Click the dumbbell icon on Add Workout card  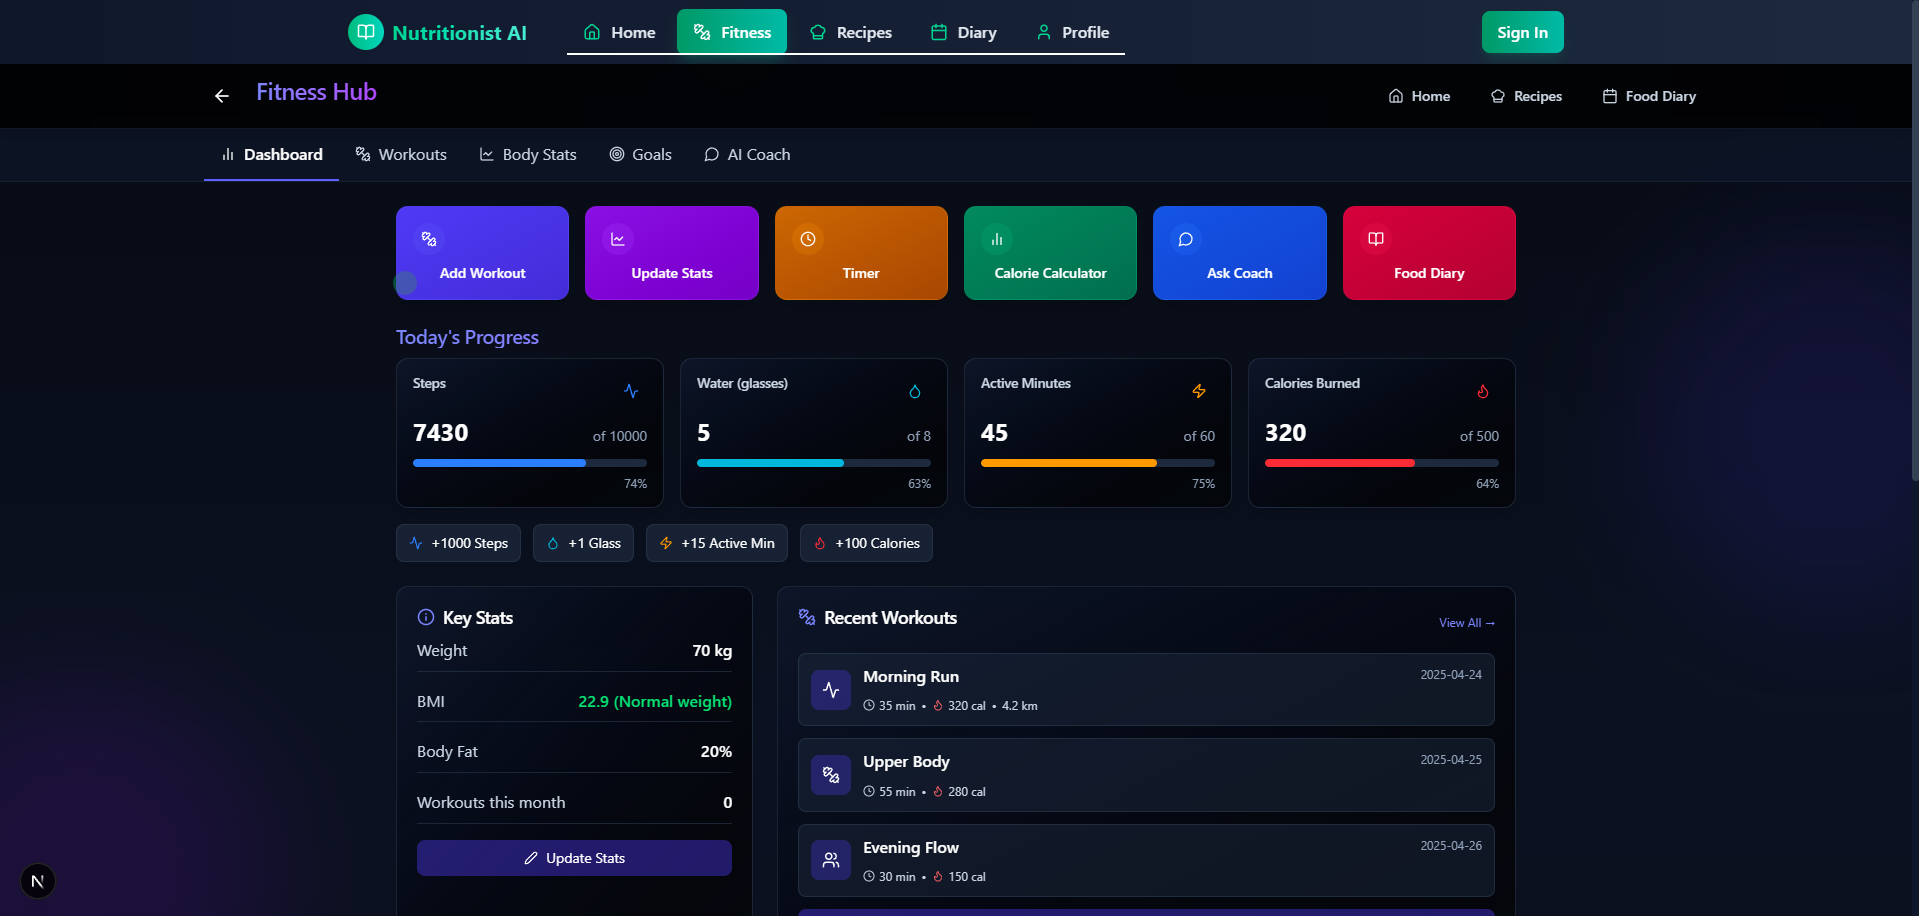pyautogui.click(x=429, y=239)
